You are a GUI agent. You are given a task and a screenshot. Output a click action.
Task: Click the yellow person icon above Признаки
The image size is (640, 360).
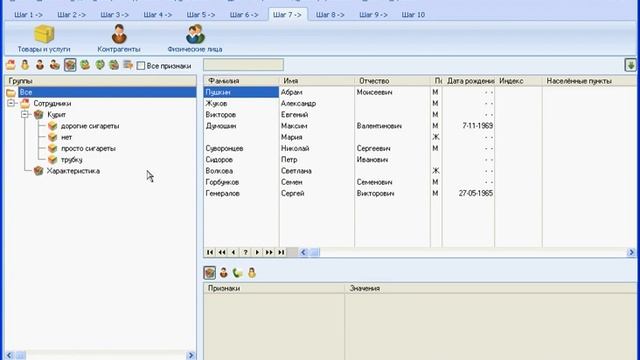(x=252, y=273)
